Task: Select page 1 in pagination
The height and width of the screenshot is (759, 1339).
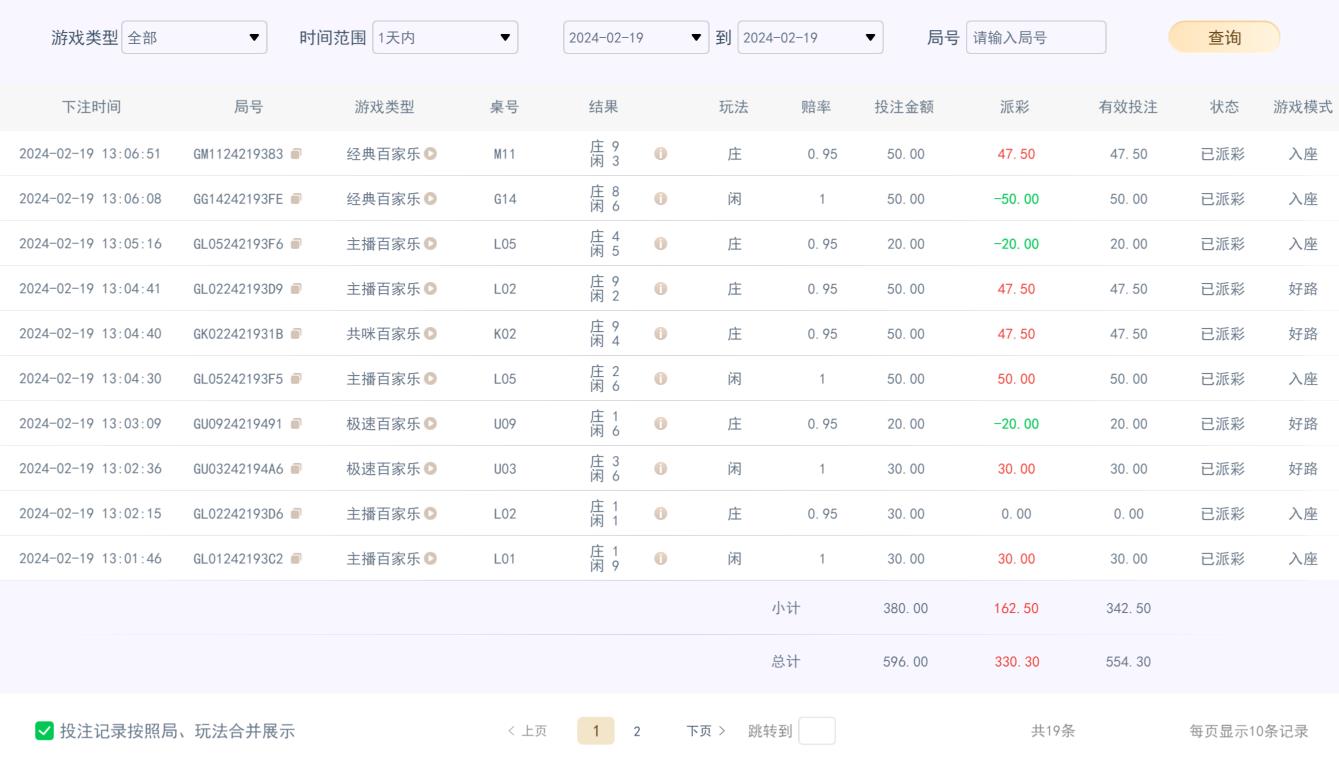Action: [x=596, y=731]
